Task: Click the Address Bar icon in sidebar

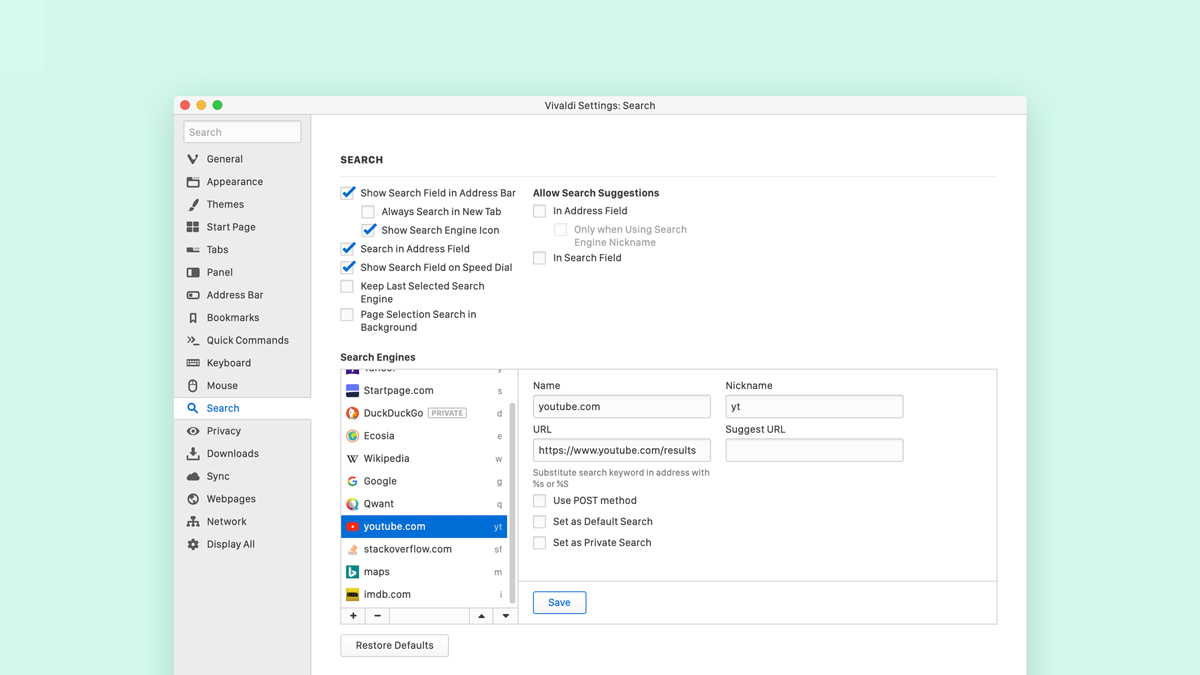Action: pyautogui.click(x=193, y=295)
